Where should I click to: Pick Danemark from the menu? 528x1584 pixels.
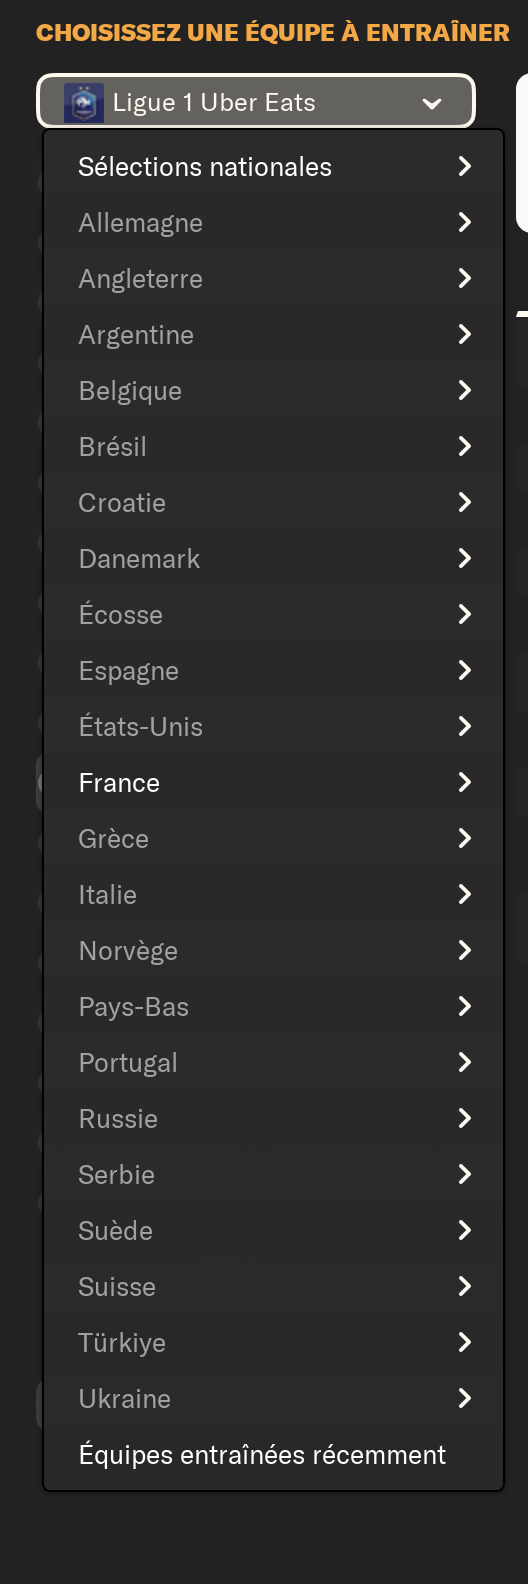click(273, 559)
